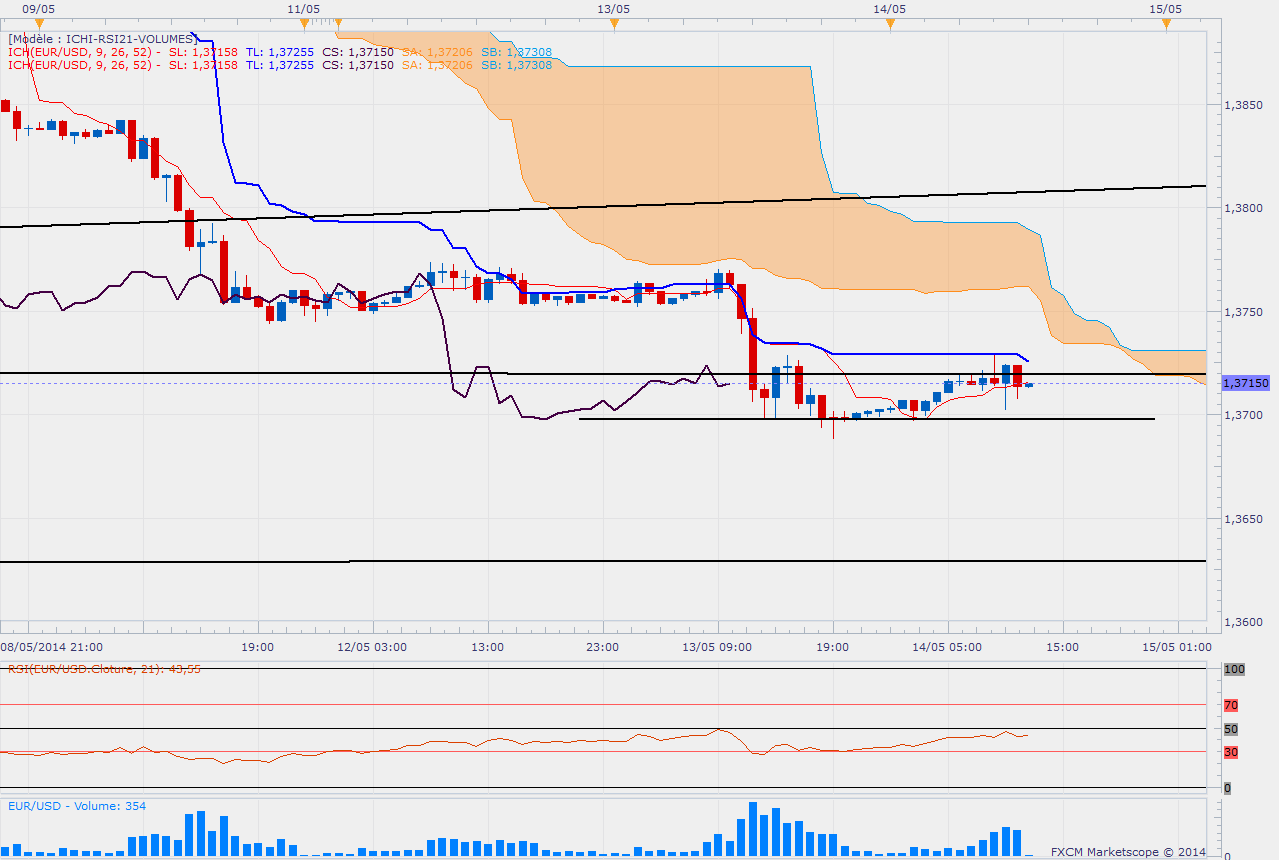
Task: Click the "23:00" time axis label
Action: [x=603, y=647]
